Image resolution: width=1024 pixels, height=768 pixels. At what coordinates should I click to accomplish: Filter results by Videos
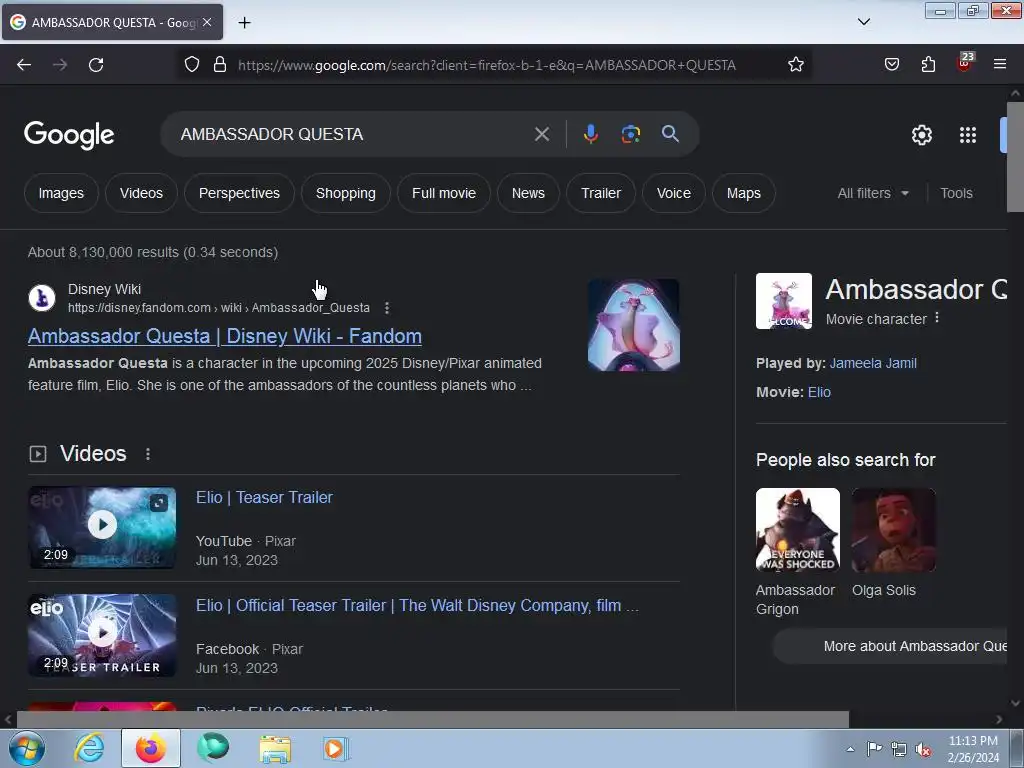pos(141,193)
